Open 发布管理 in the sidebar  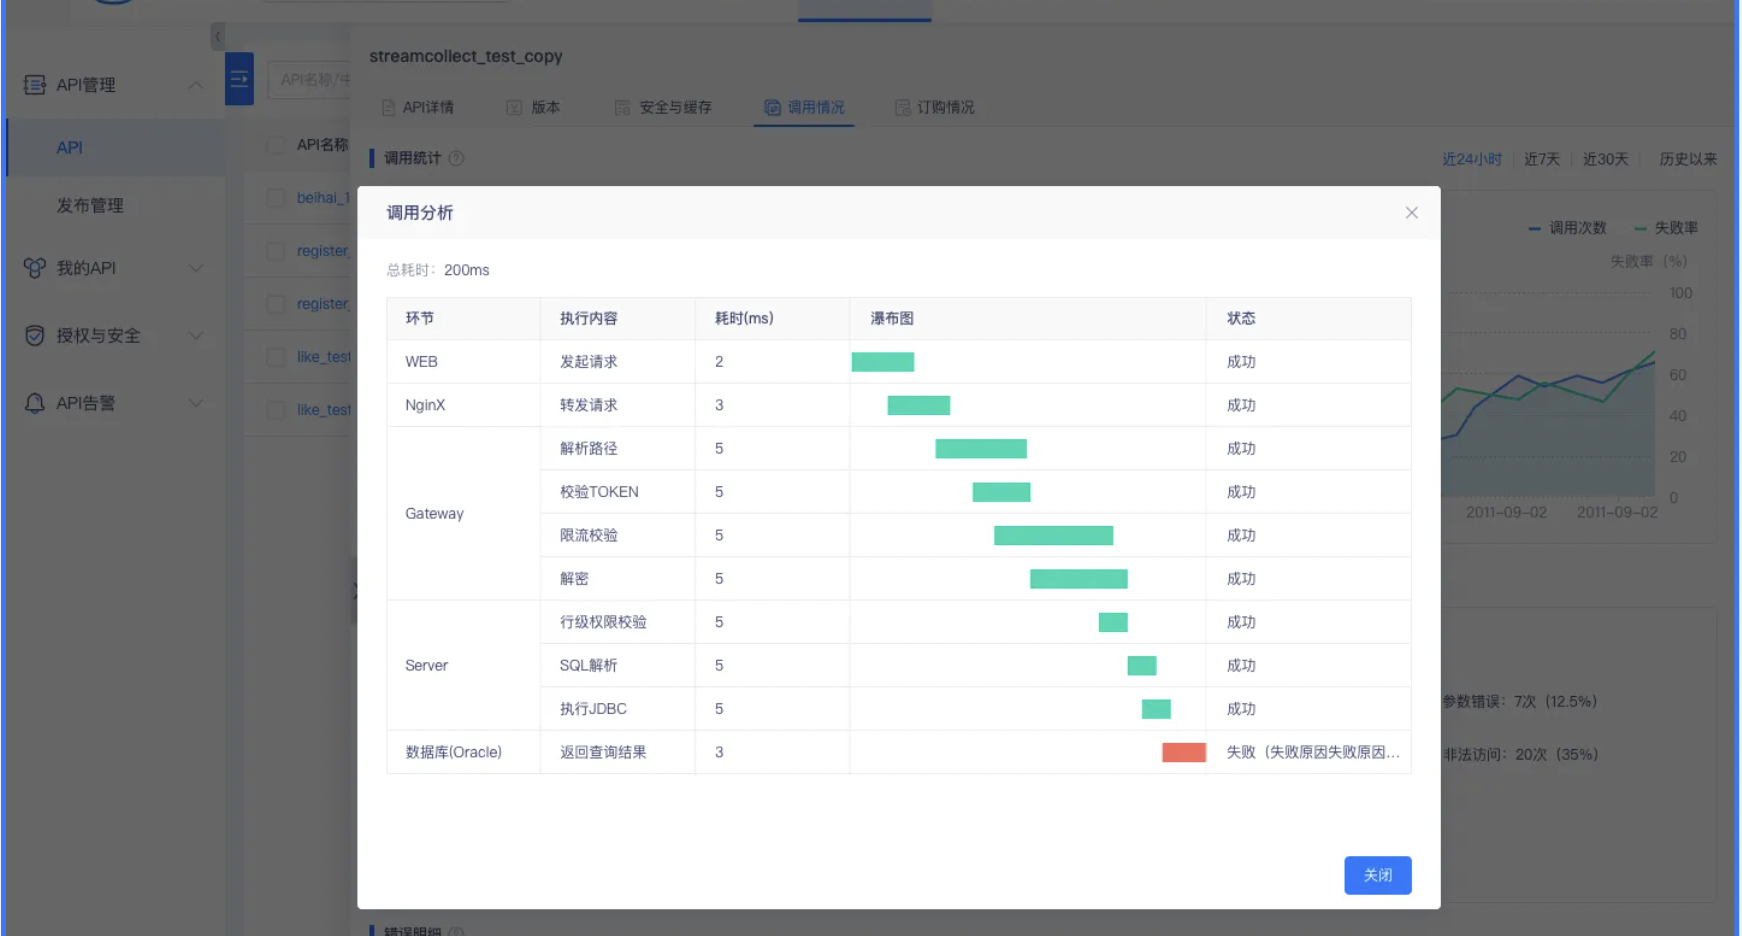90,205
